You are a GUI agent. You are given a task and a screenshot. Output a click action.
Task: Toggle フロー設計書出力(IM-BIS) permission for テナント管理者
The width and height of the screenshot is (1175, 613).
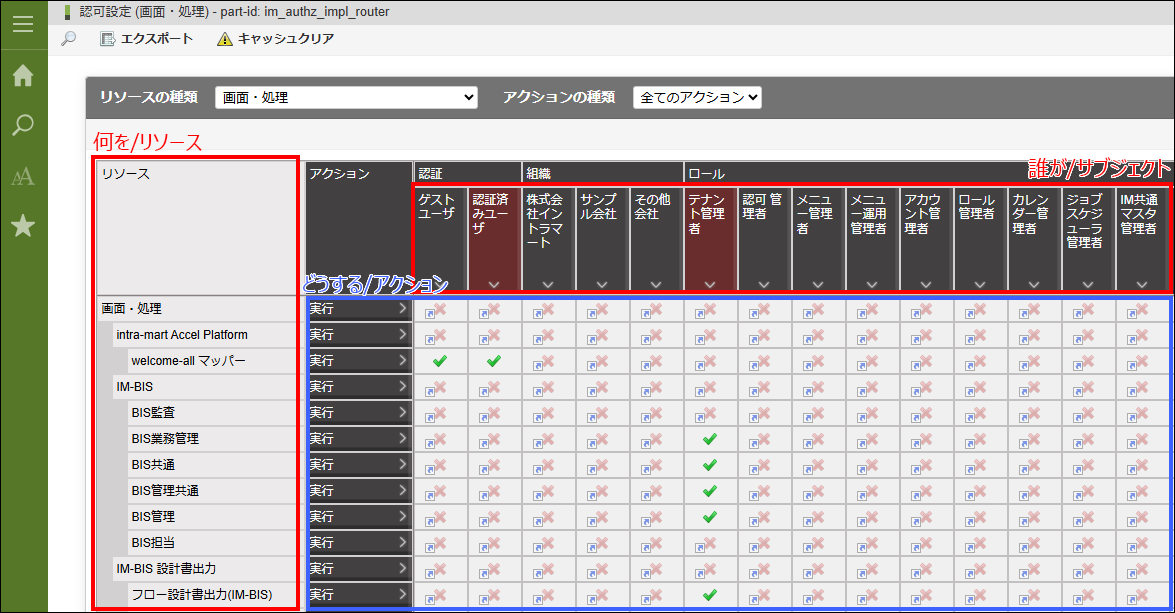[x=710, y=595]
